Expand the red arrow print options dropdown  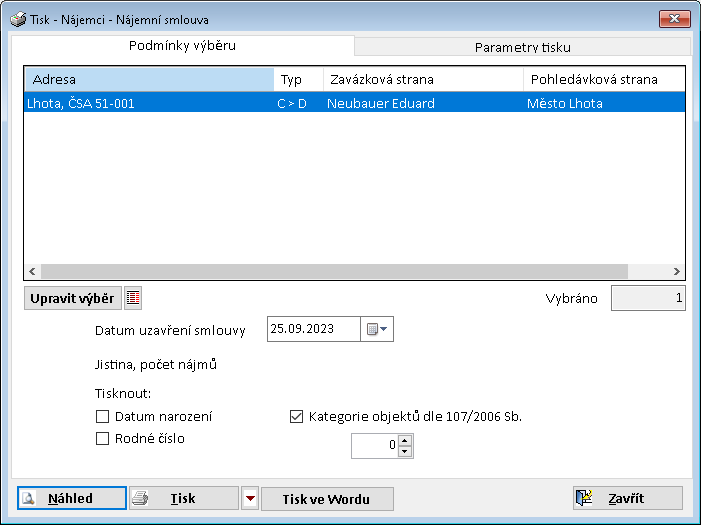coord(250,499)
